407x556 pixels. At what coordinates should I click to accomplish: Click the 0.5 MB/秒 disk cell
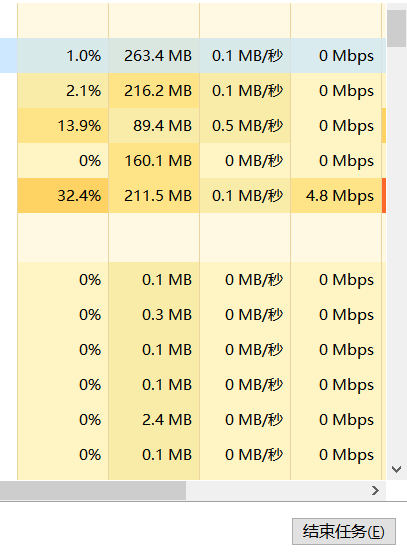(x=245, y=126)
